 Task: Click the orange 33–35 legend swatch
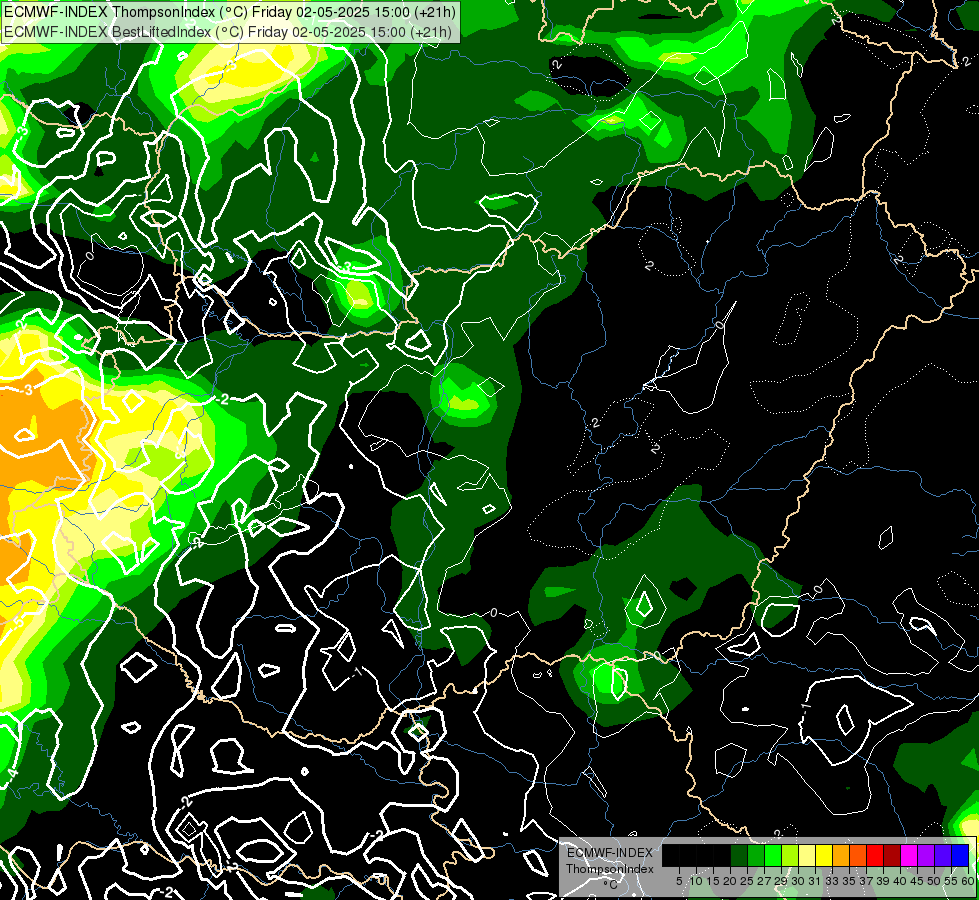(x=841, y=855)
